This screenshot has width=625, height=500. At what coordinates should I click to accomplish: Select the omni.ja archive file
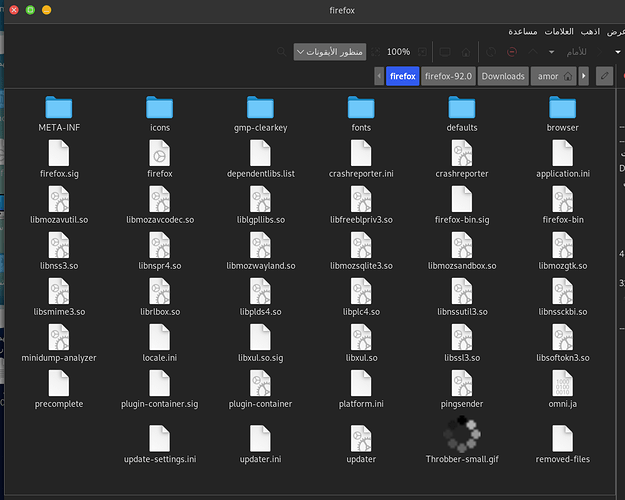(x=561, y=384)
